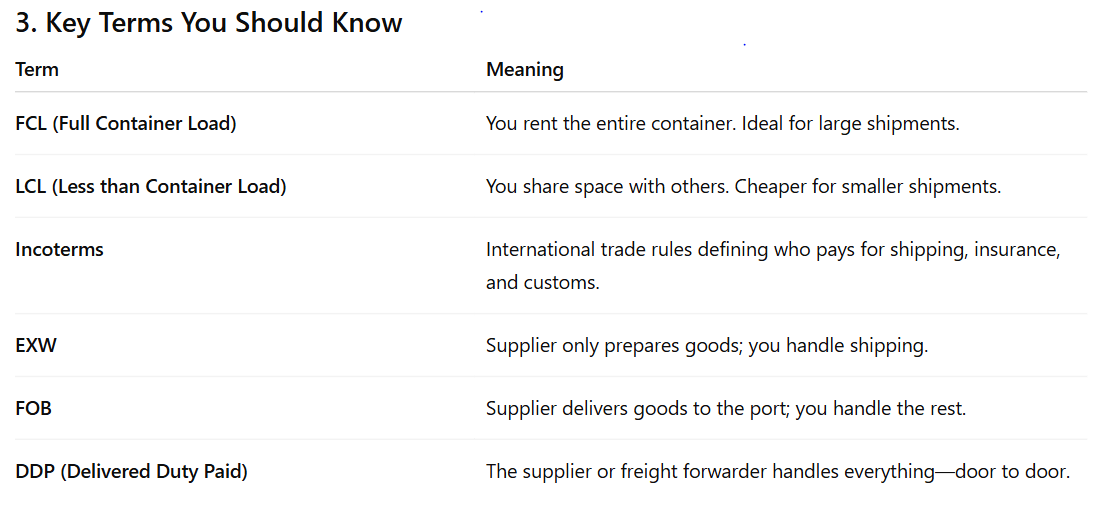1100x512 pixels.
Task: Click the "Incoterms" term cell
Action: 59,250
